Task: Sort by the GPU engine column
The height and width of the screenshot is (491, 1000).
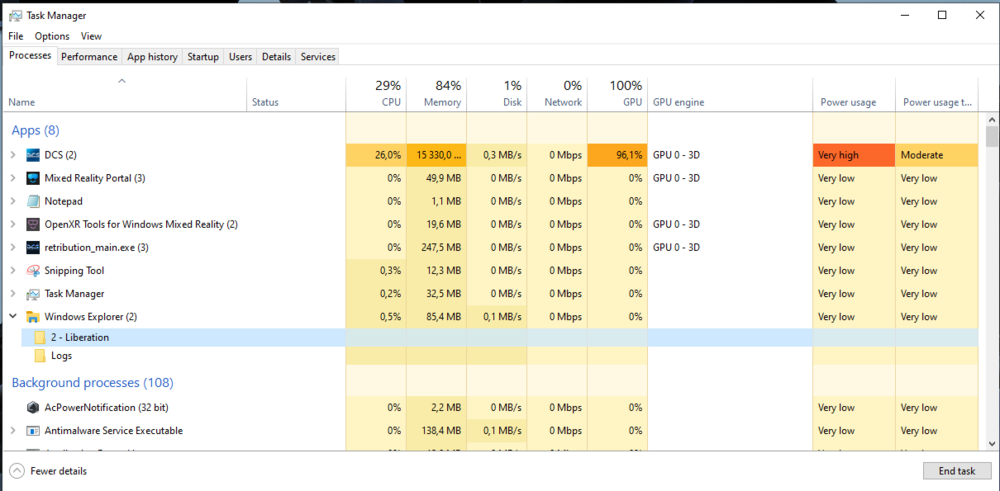Action: pyautogui.click(x=730, y=94)
